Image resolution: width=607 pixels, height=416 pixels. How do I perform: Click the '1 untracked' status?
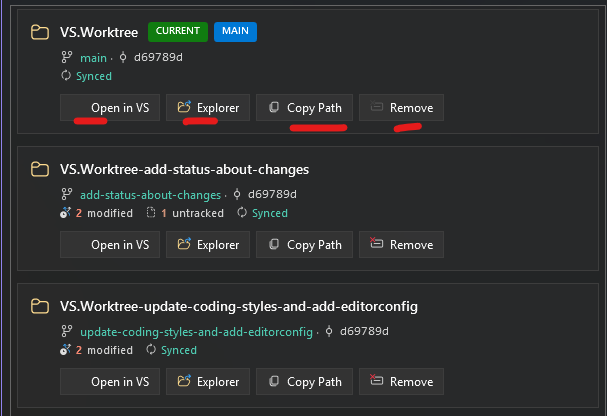pyautogui.click(x=192, y=213)
